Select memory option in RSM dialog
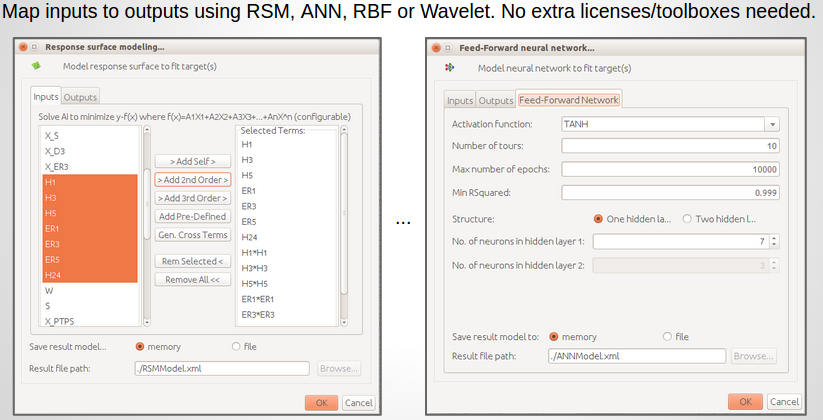The height and width of the screenshot is (420, 823). coord(140,347)
